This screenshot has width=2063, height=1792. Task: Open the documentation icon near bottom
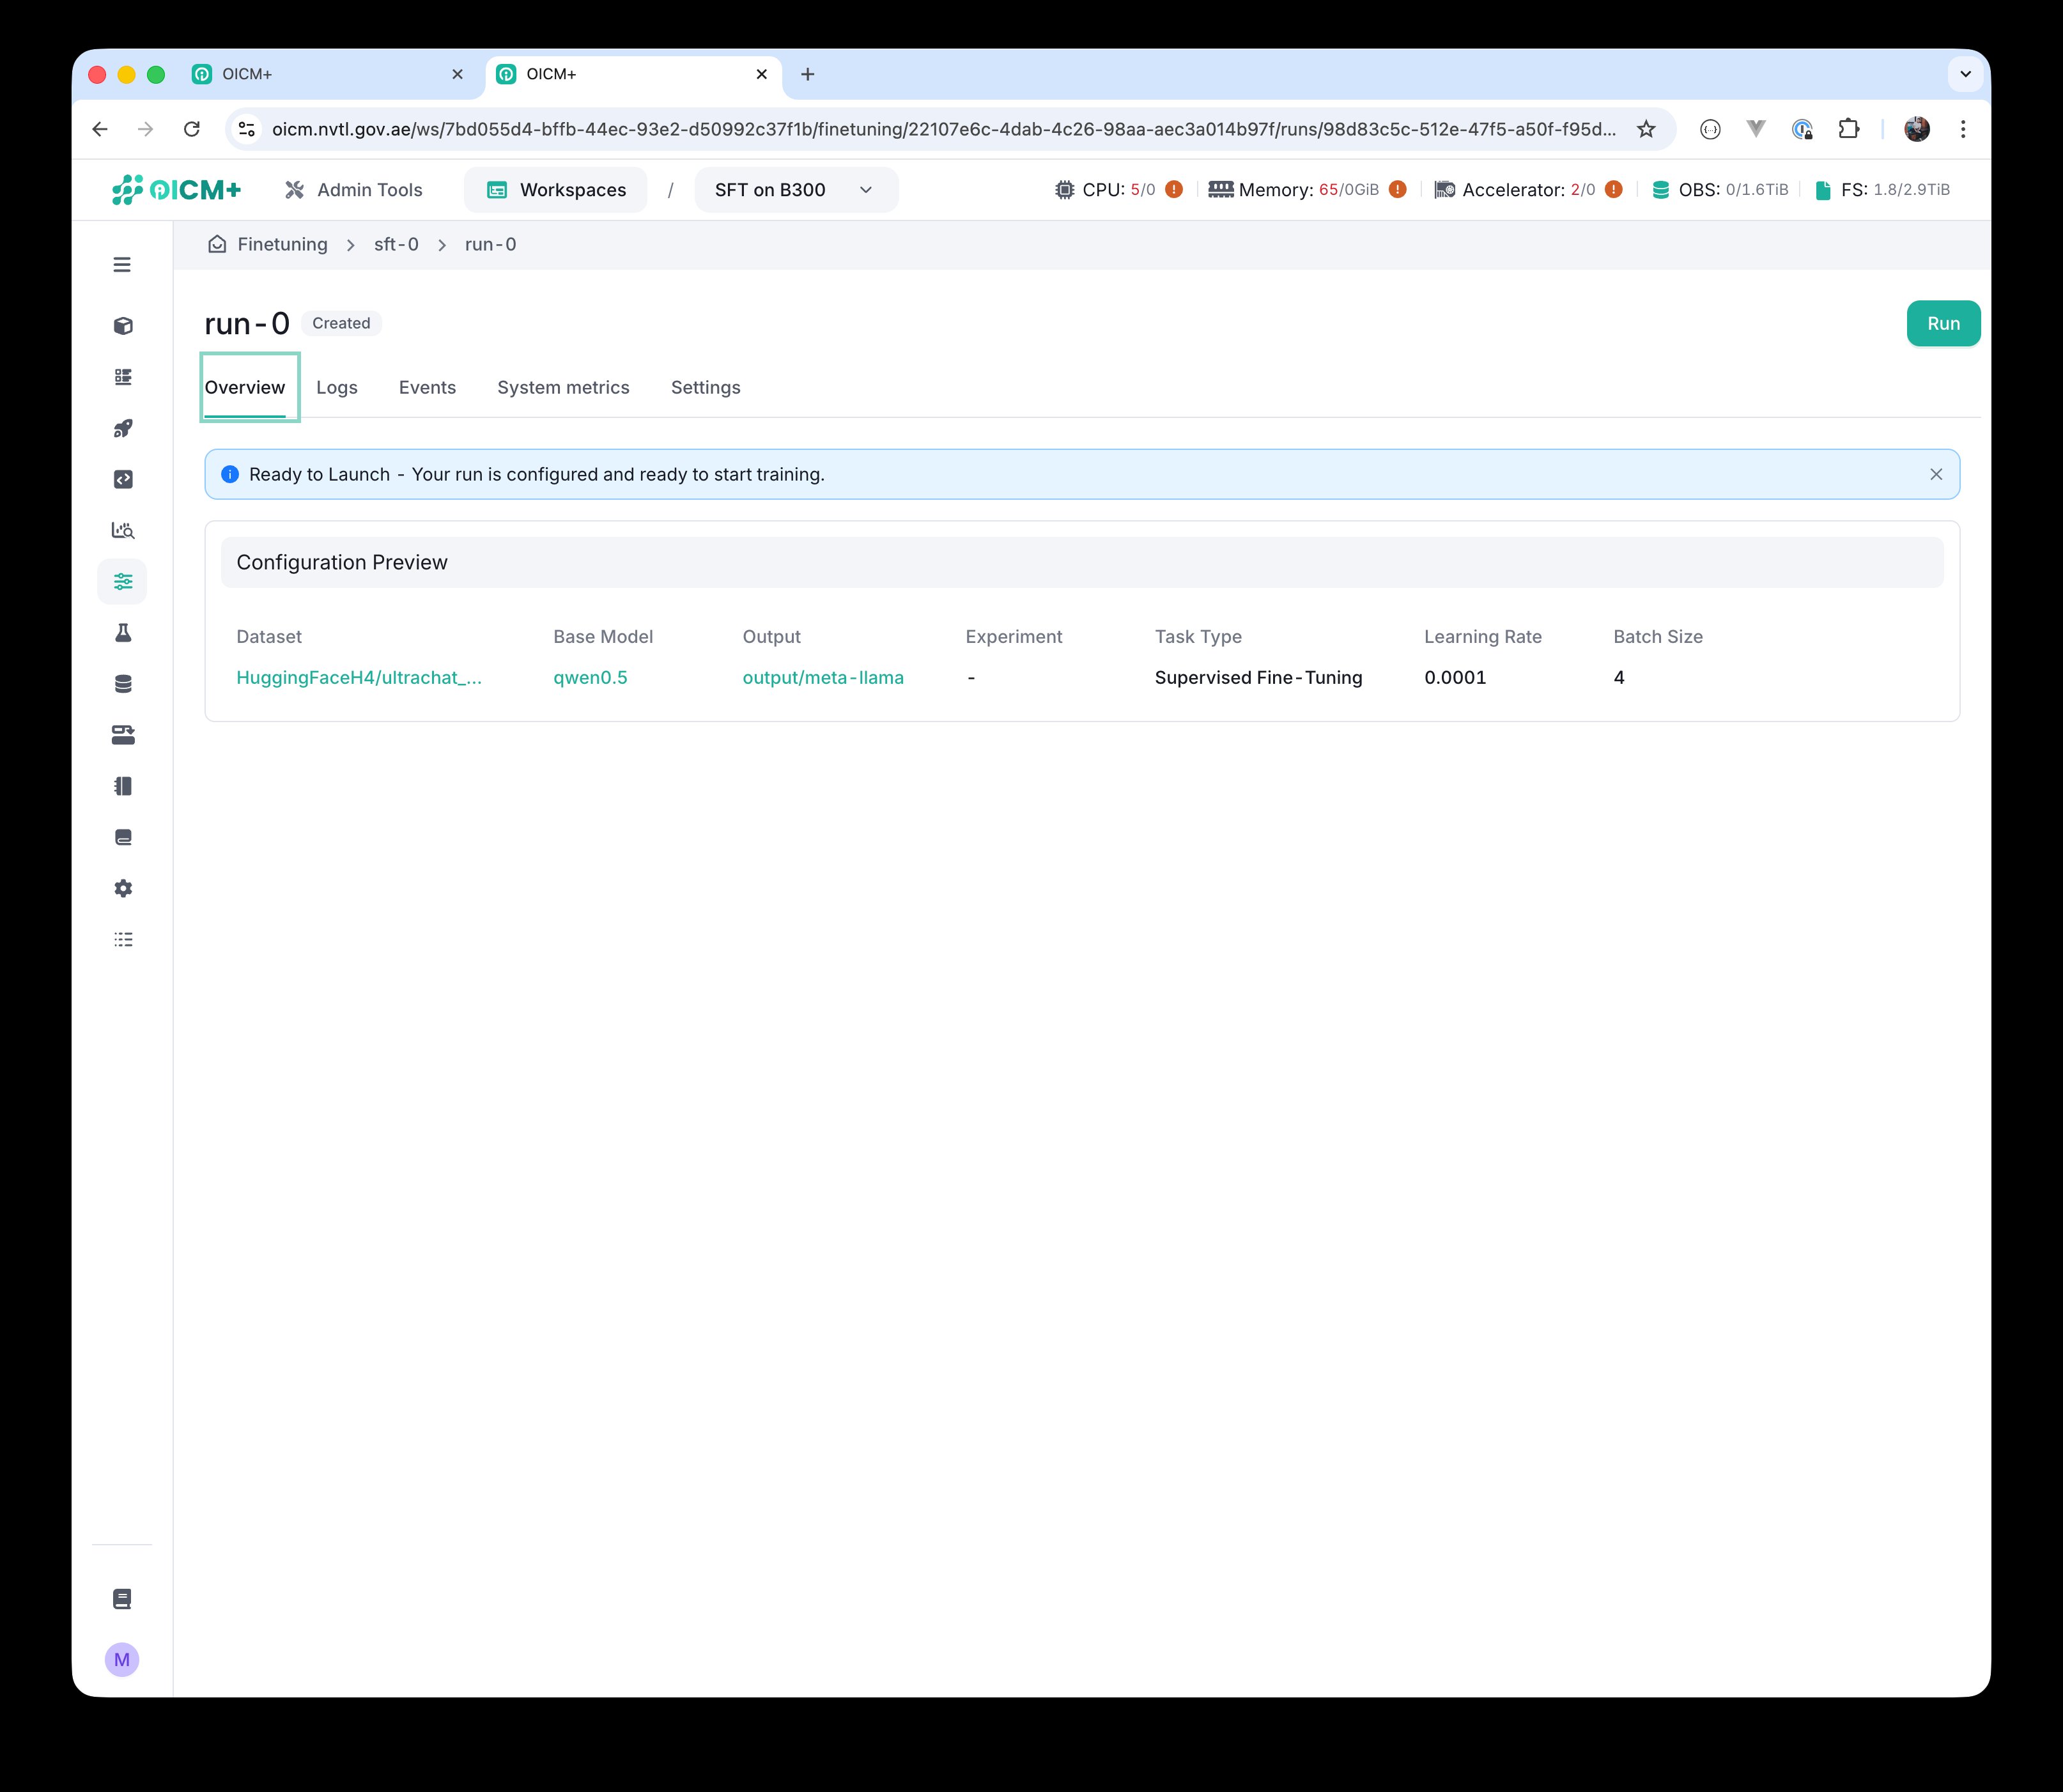pos(122,1599)
